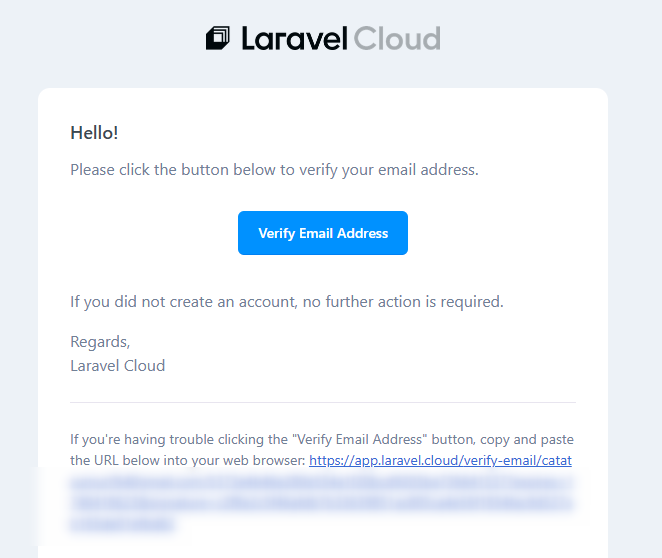Click the "Regards," closing line
This screenshot has height=558, width=662.
click(100, 342)
